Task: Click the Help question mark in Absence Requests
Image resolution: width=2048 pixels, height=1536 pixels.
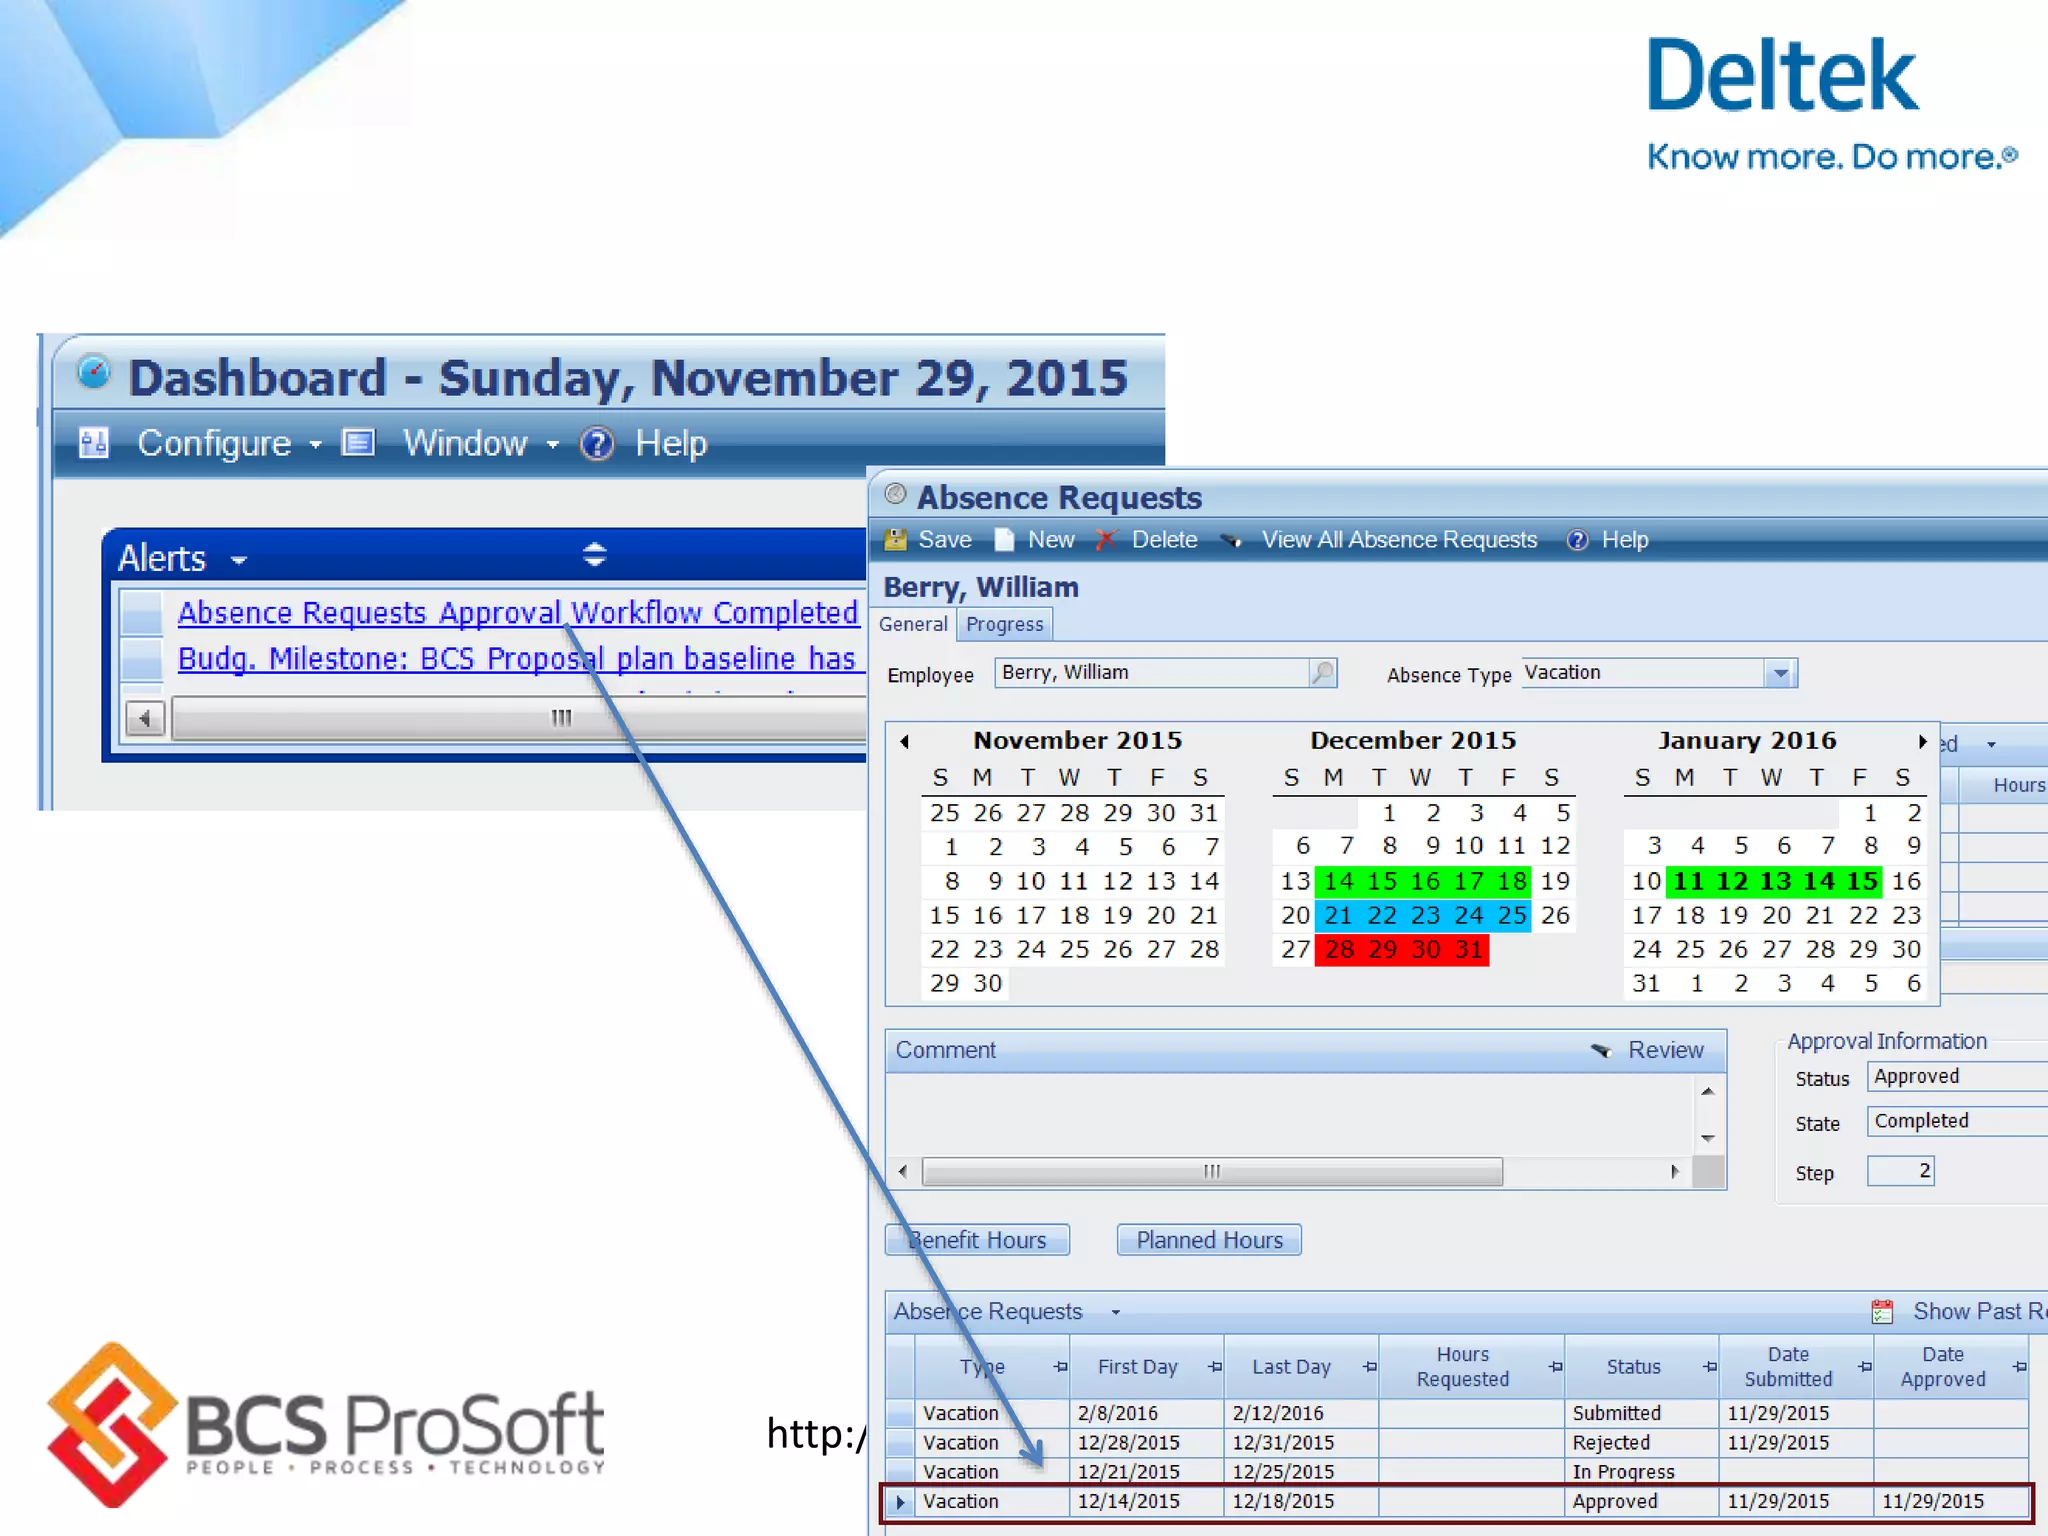Action: click(x=1577, y=540)
